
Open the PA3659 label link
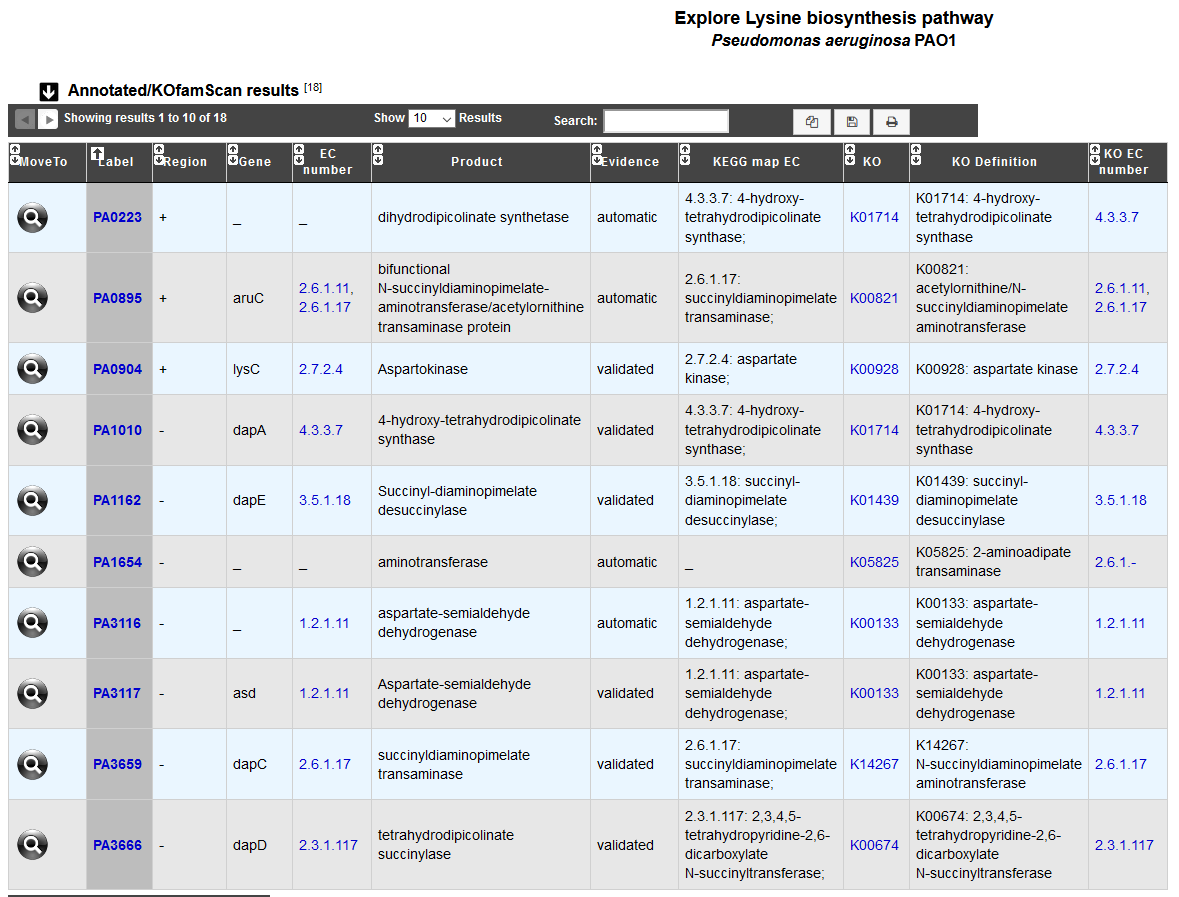(117, 764)
